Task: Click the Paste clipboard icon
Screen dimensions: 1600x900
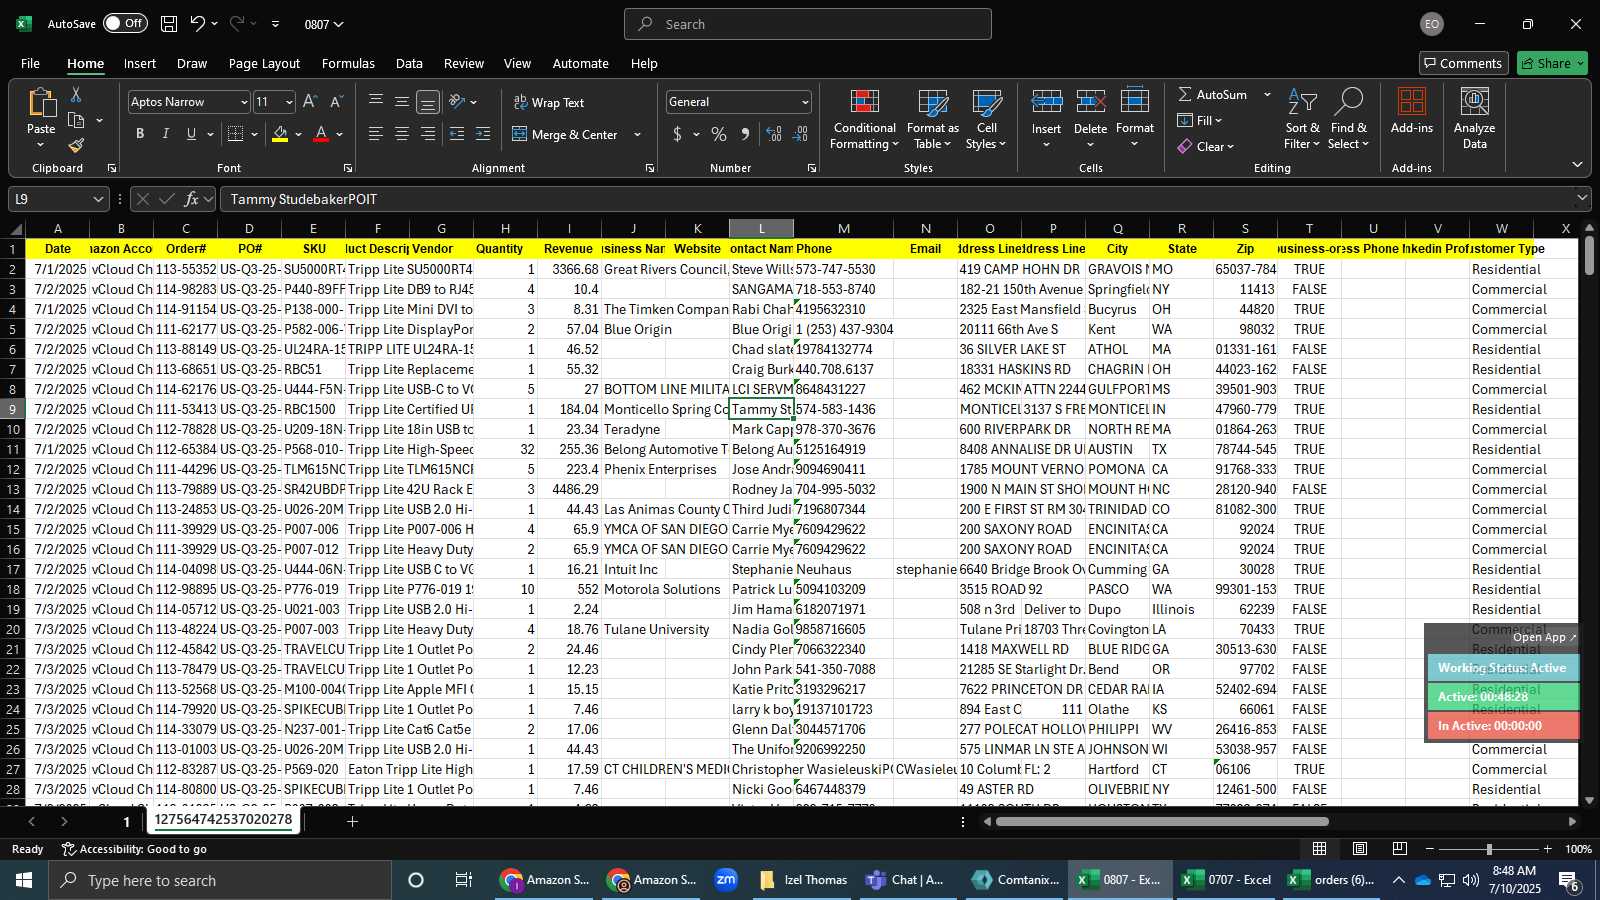Action: (x=41, y=103)
